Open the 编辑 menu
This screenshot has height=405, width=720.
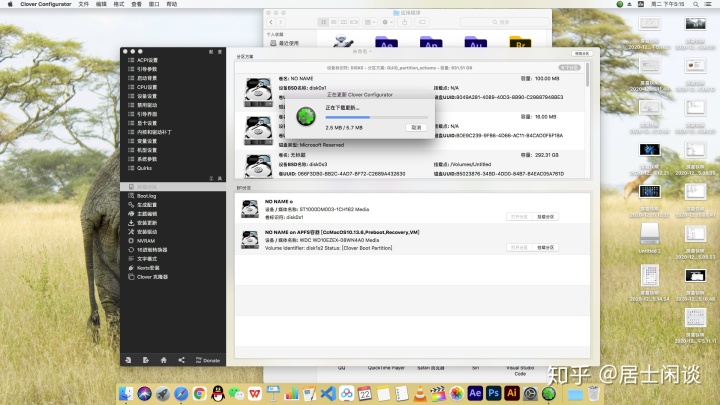tap(101, 4)
